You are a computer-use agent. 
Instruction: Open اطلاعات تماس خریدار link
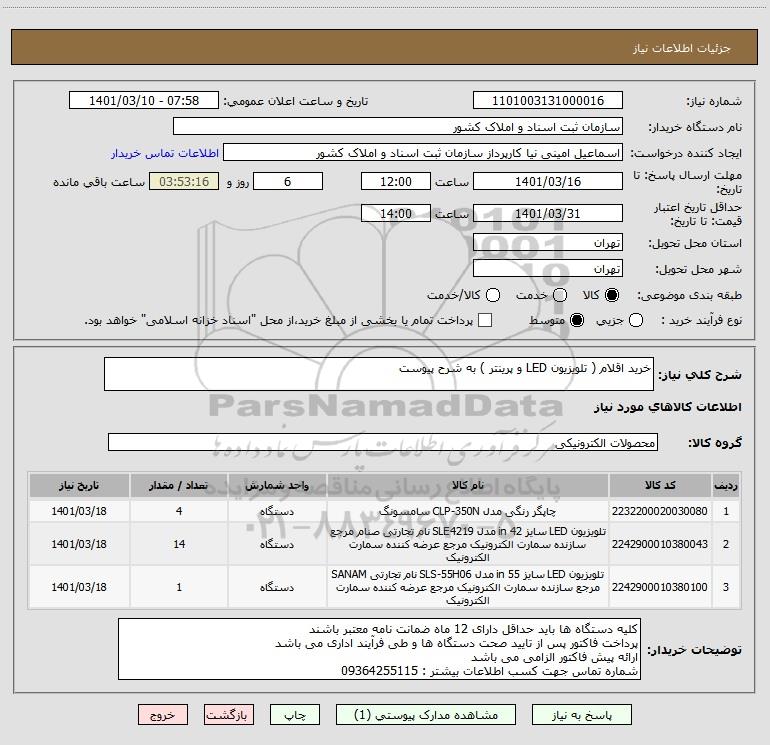tap(165, 153)
